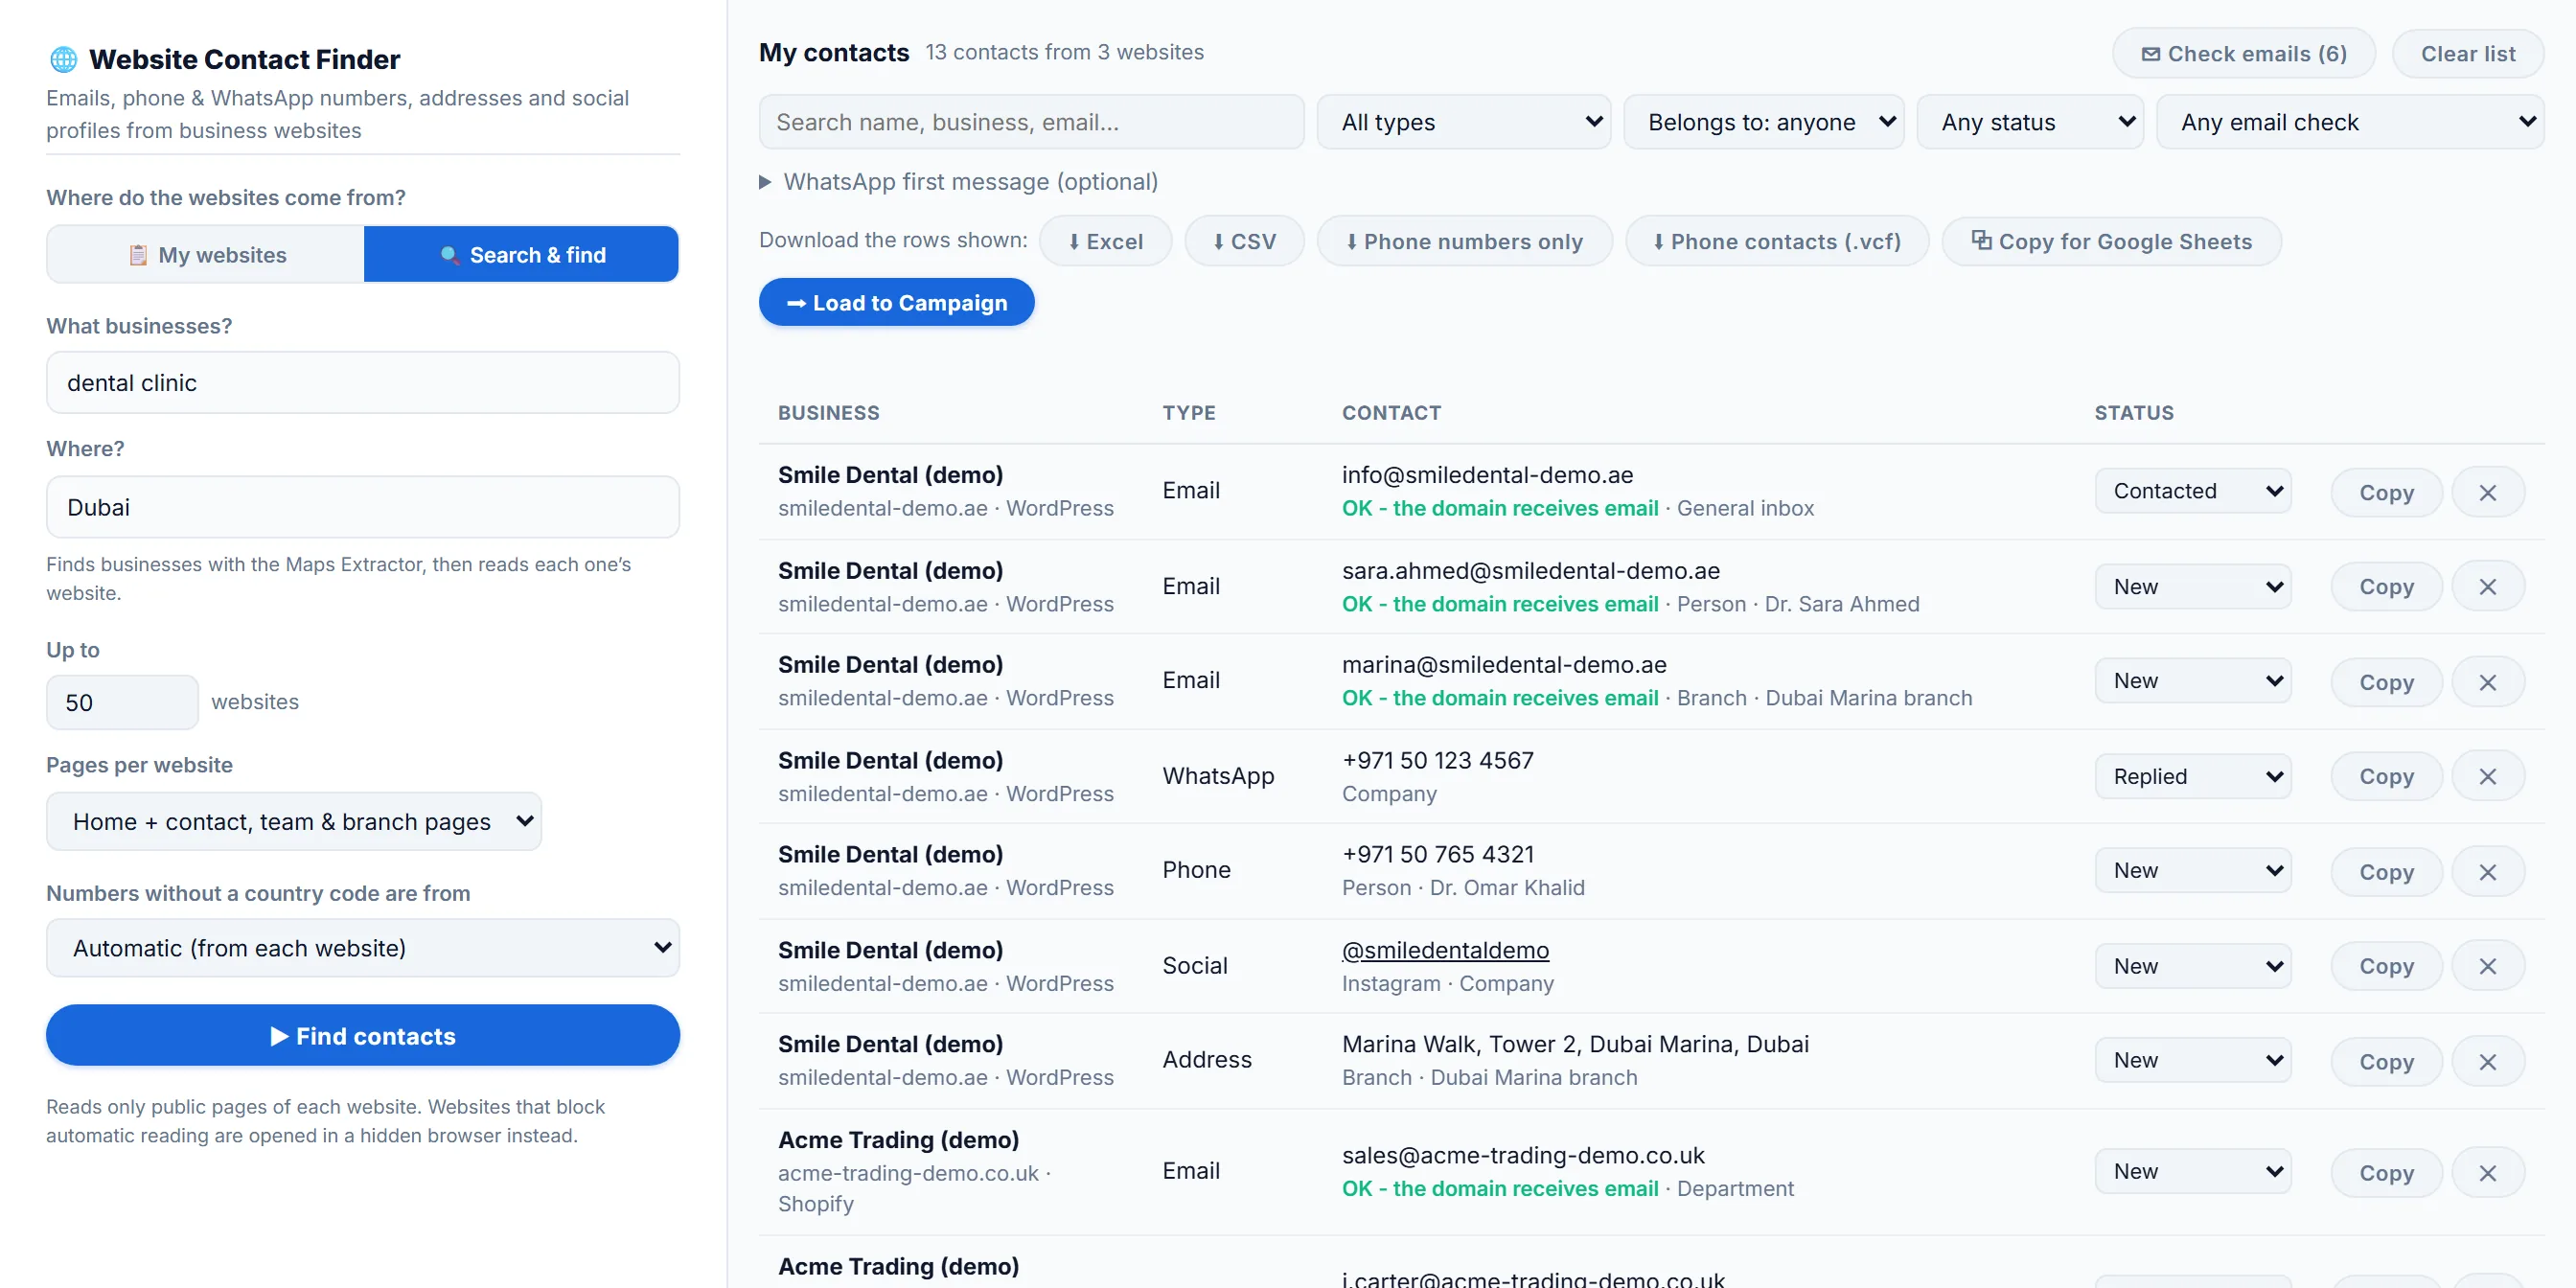Change Replied status of WhatsApp row
The height and width of the screenshot is (1288, 2576).
(x=2192, y=776)
